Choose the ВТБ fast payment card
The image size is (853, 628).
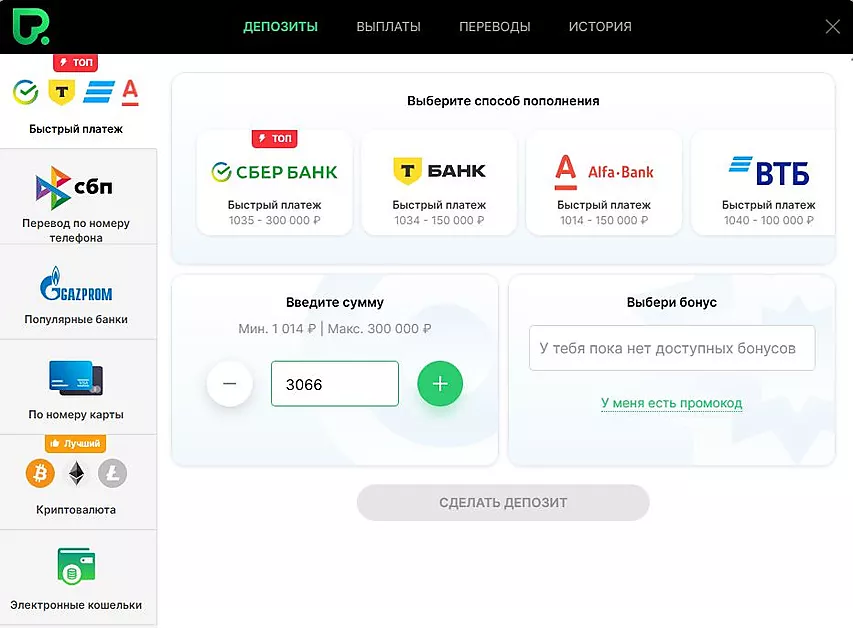[764, 183]
